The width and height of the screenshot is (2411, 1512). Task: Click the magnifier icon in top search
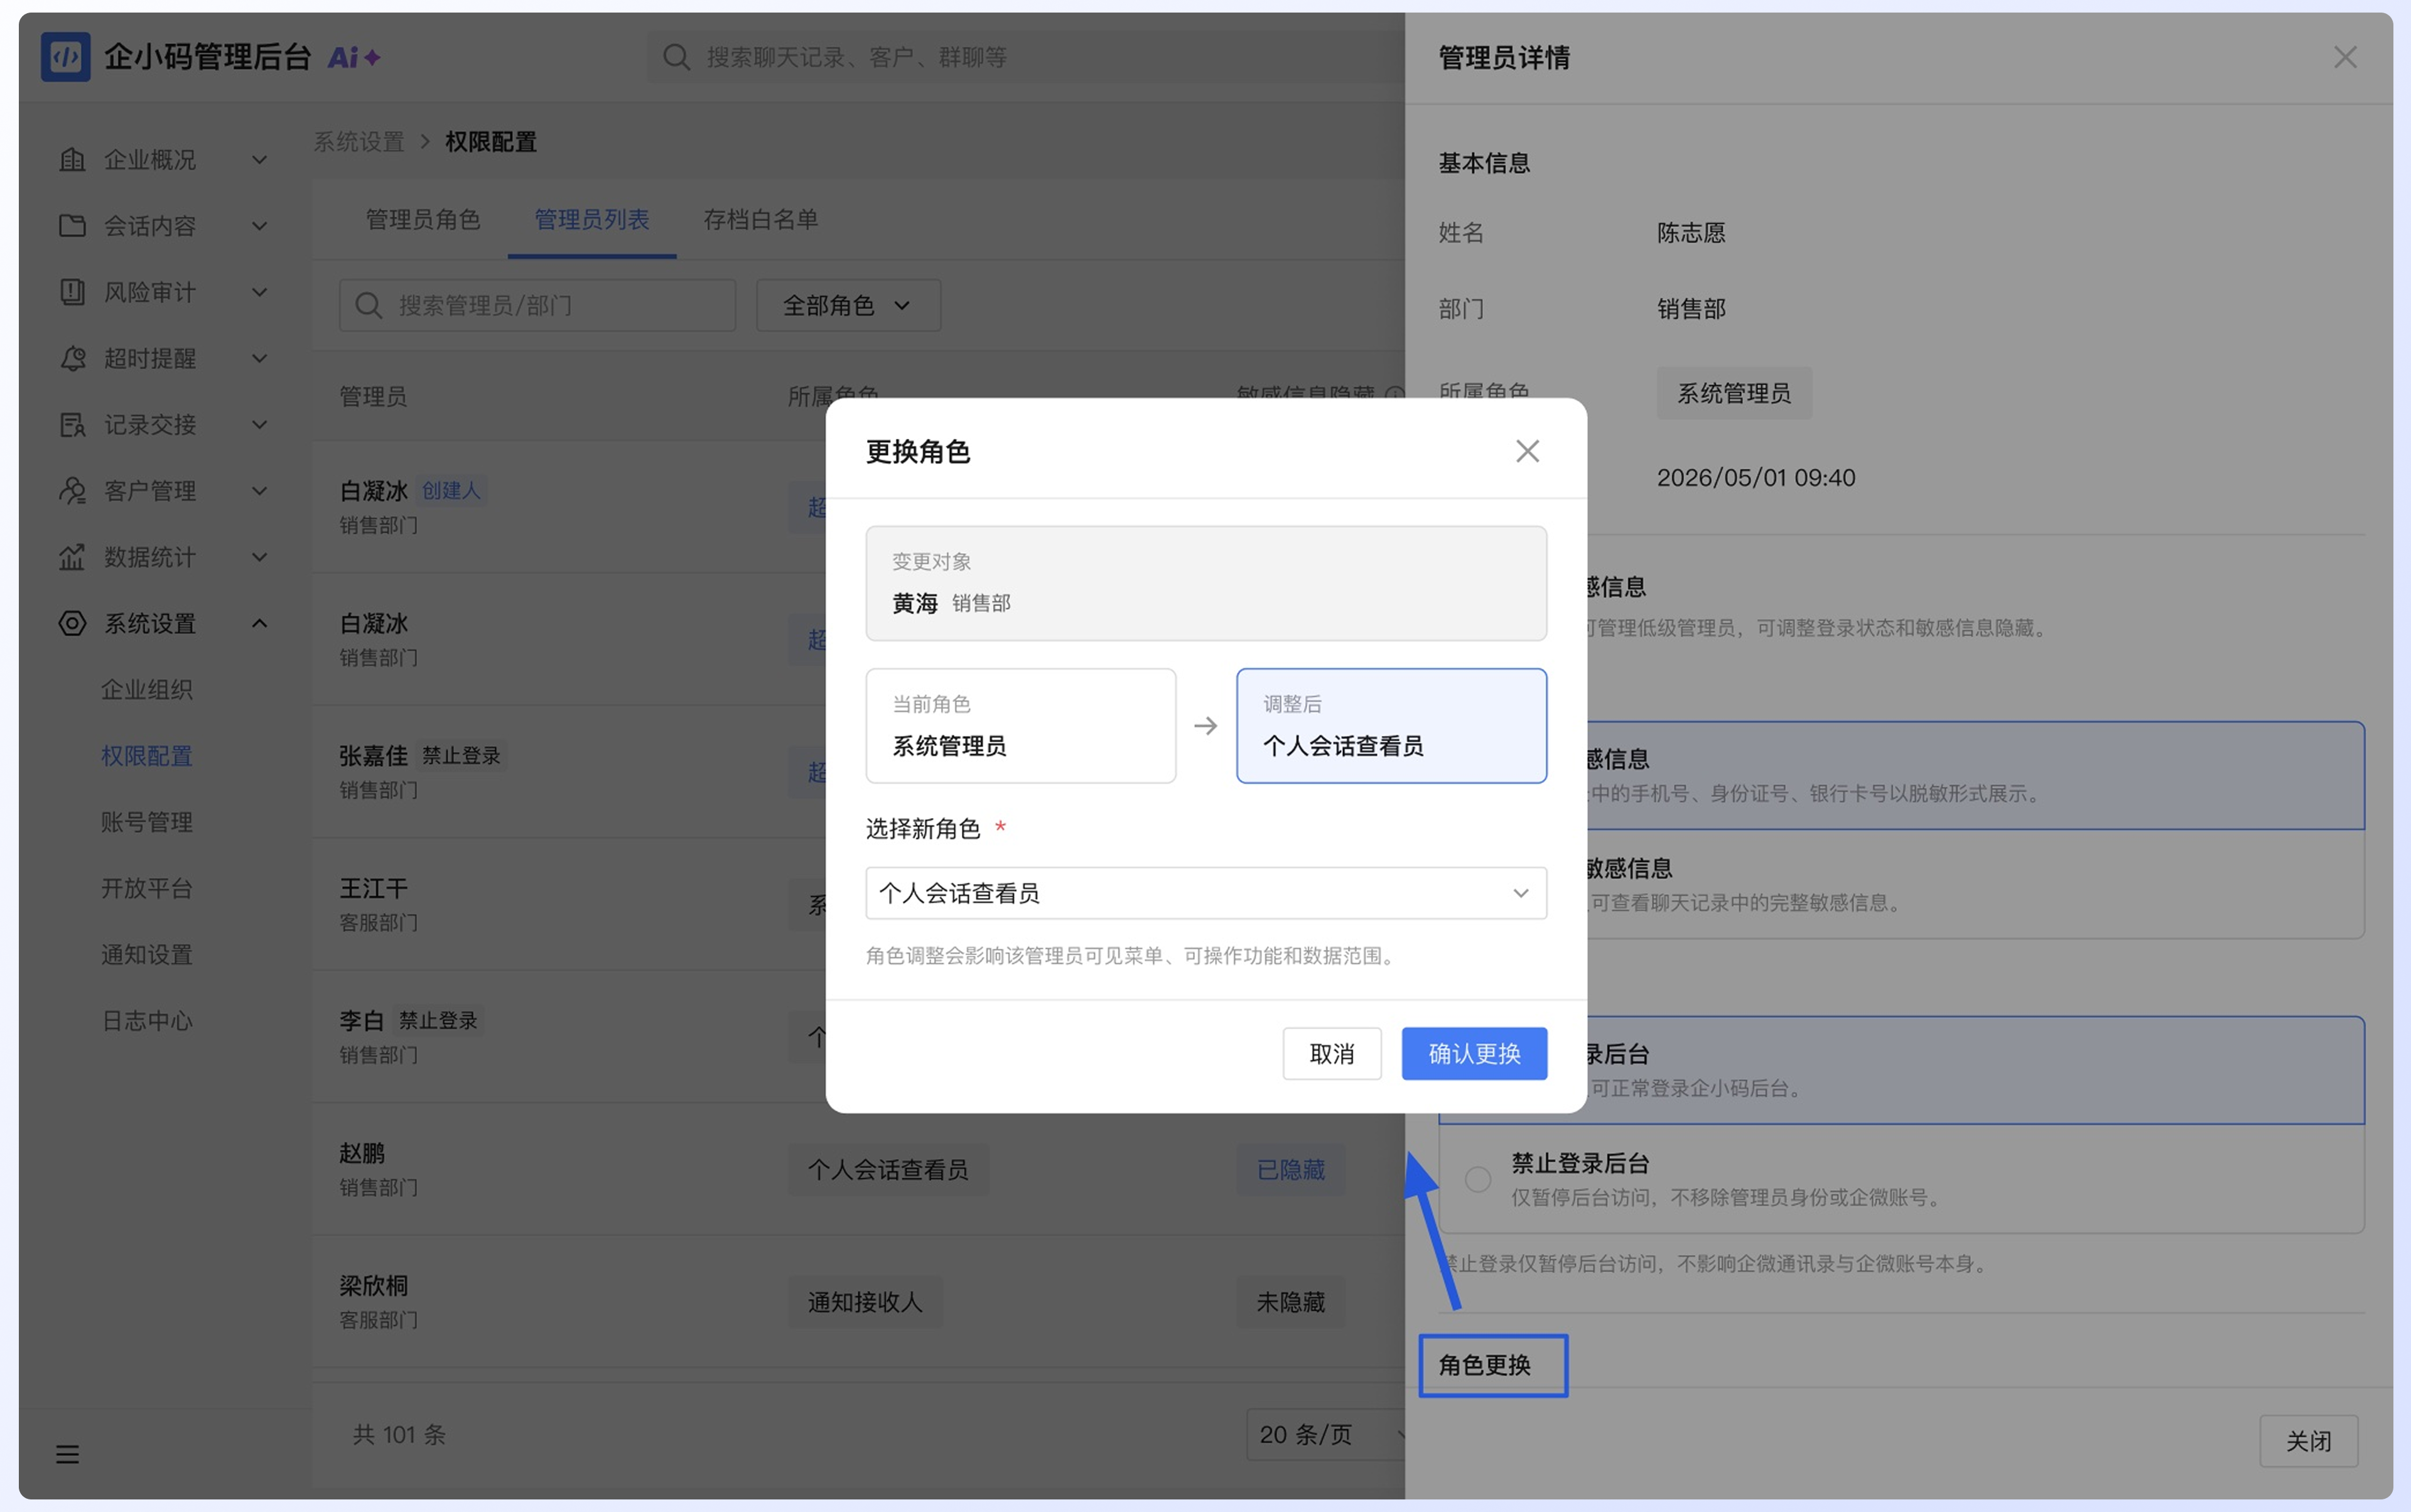coord(676,57)
